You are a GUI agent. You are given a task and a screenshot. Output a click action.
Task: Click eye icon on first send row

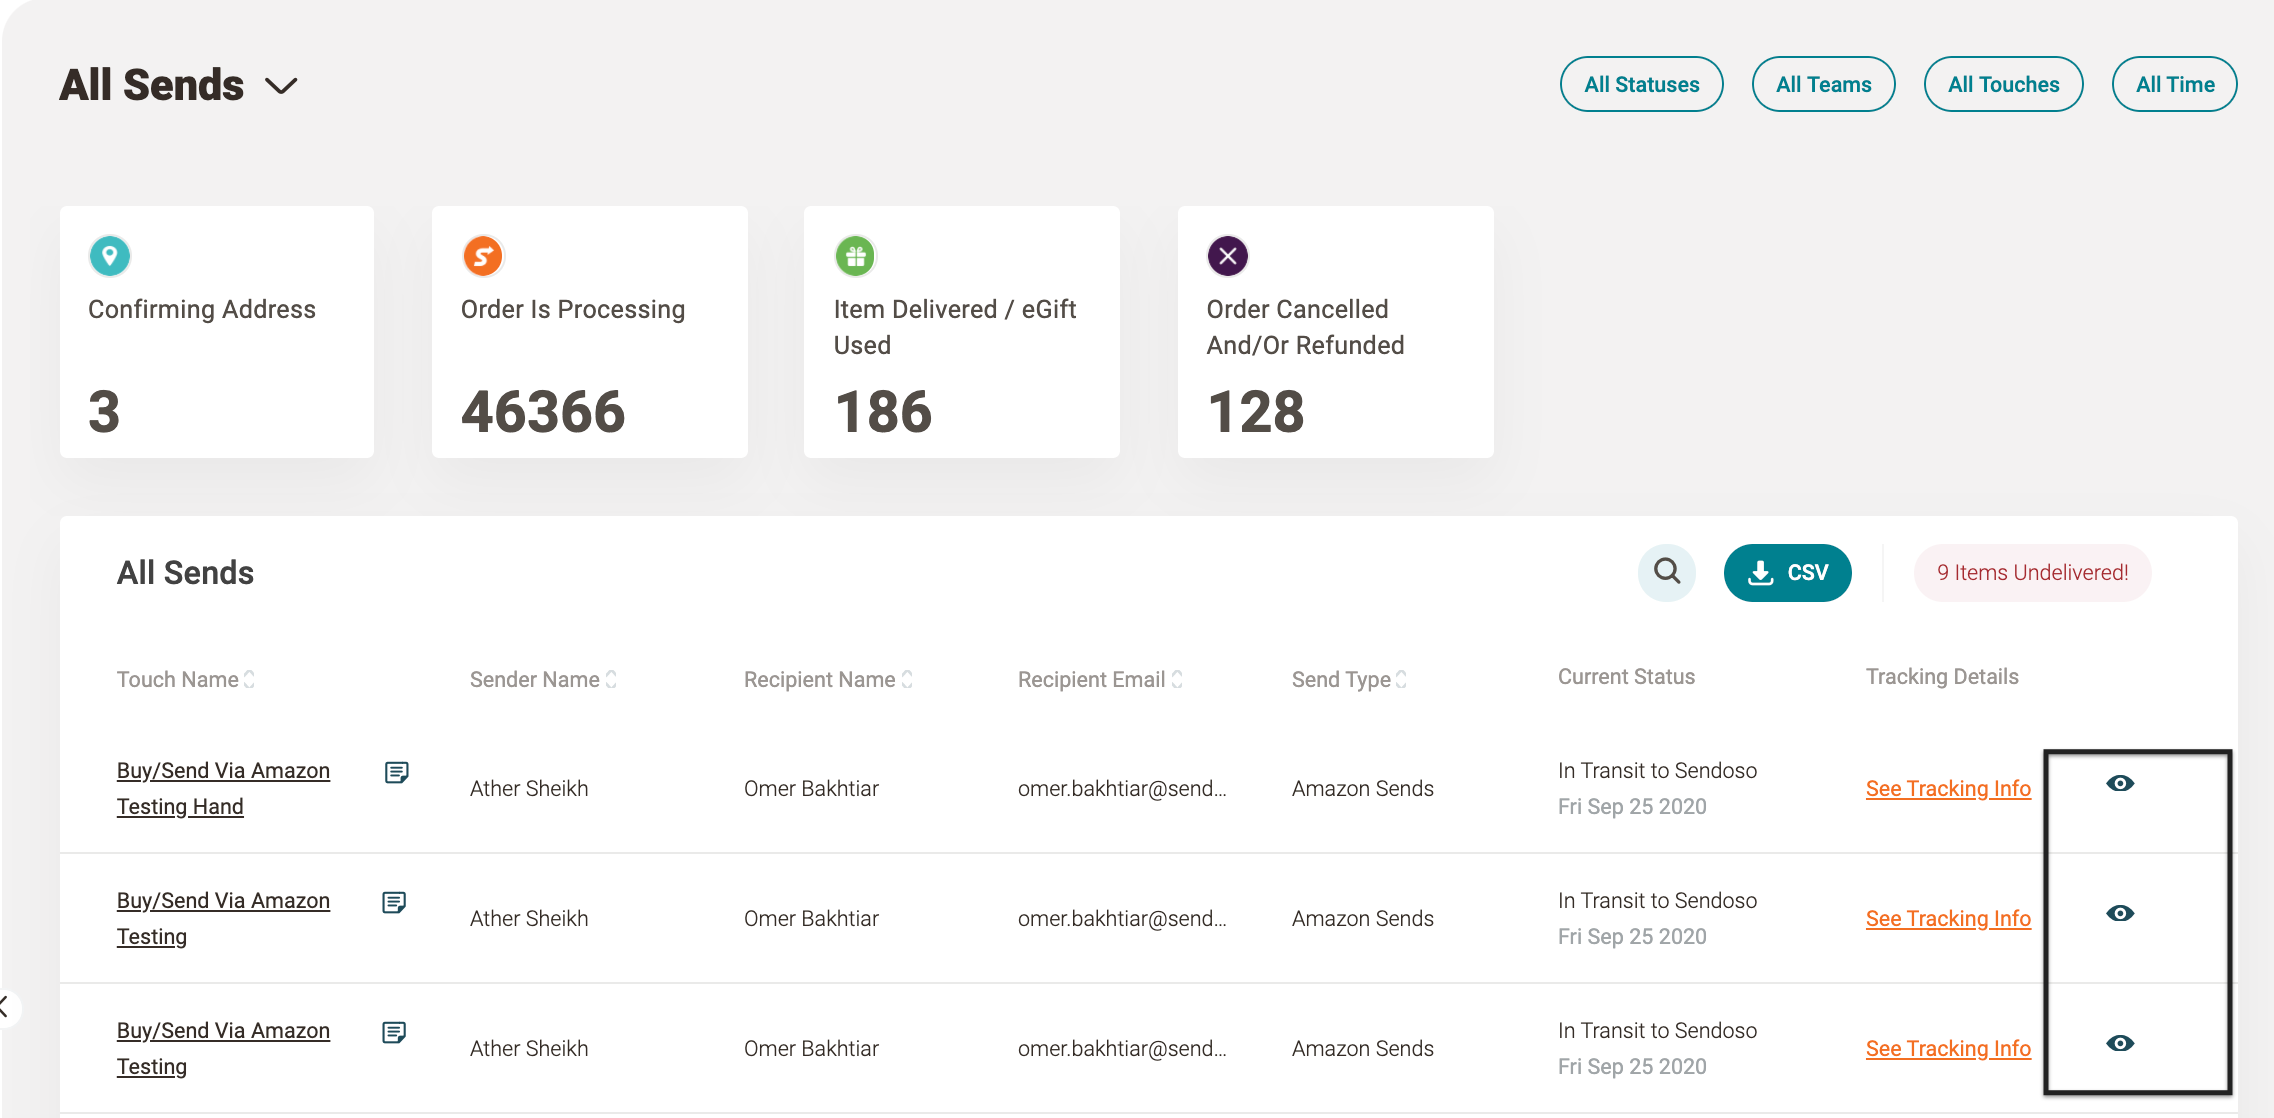(x=2119, y=783)
